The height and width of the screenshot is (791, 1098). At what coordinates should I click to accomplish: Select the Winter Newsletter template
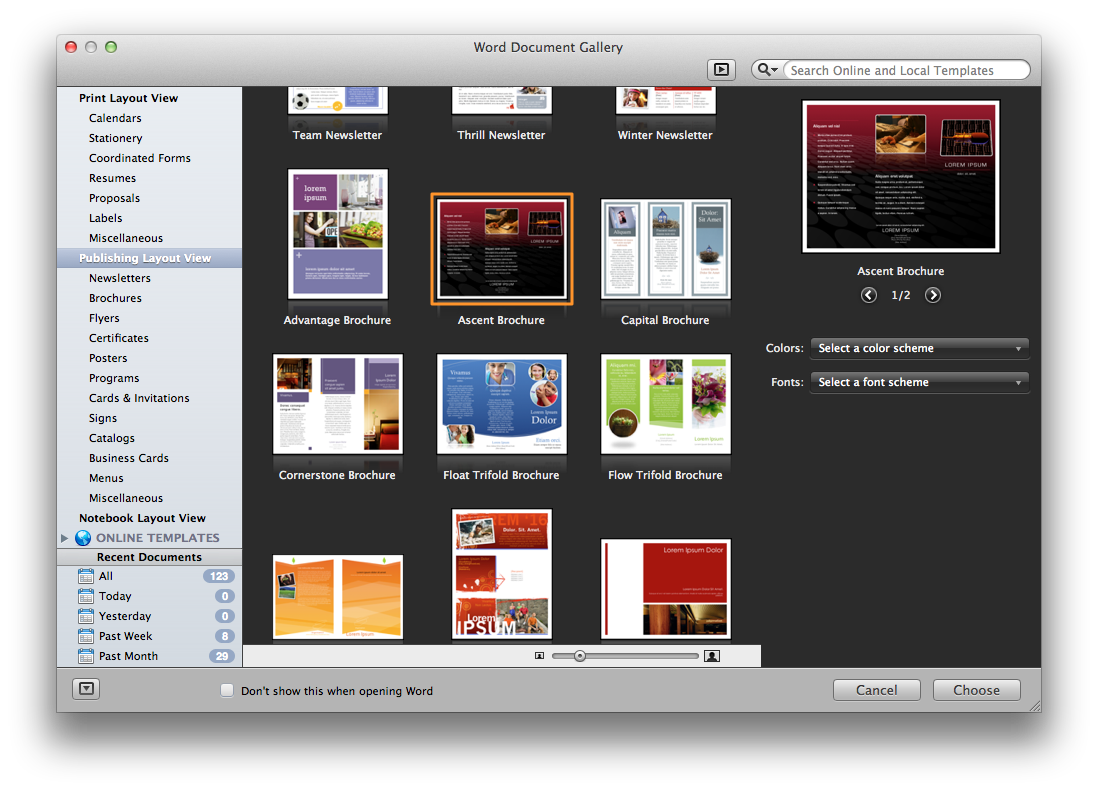click(x=665, y=101)
